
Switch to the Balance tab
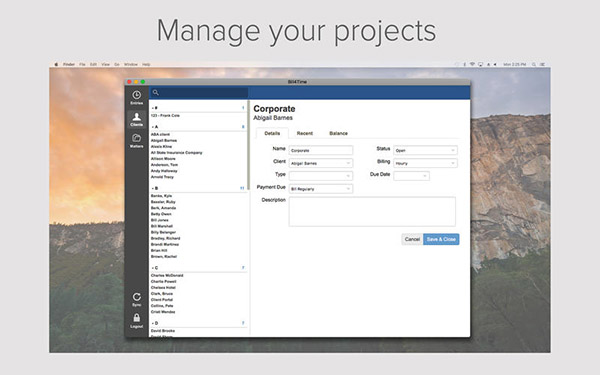(x=338, y=133)
